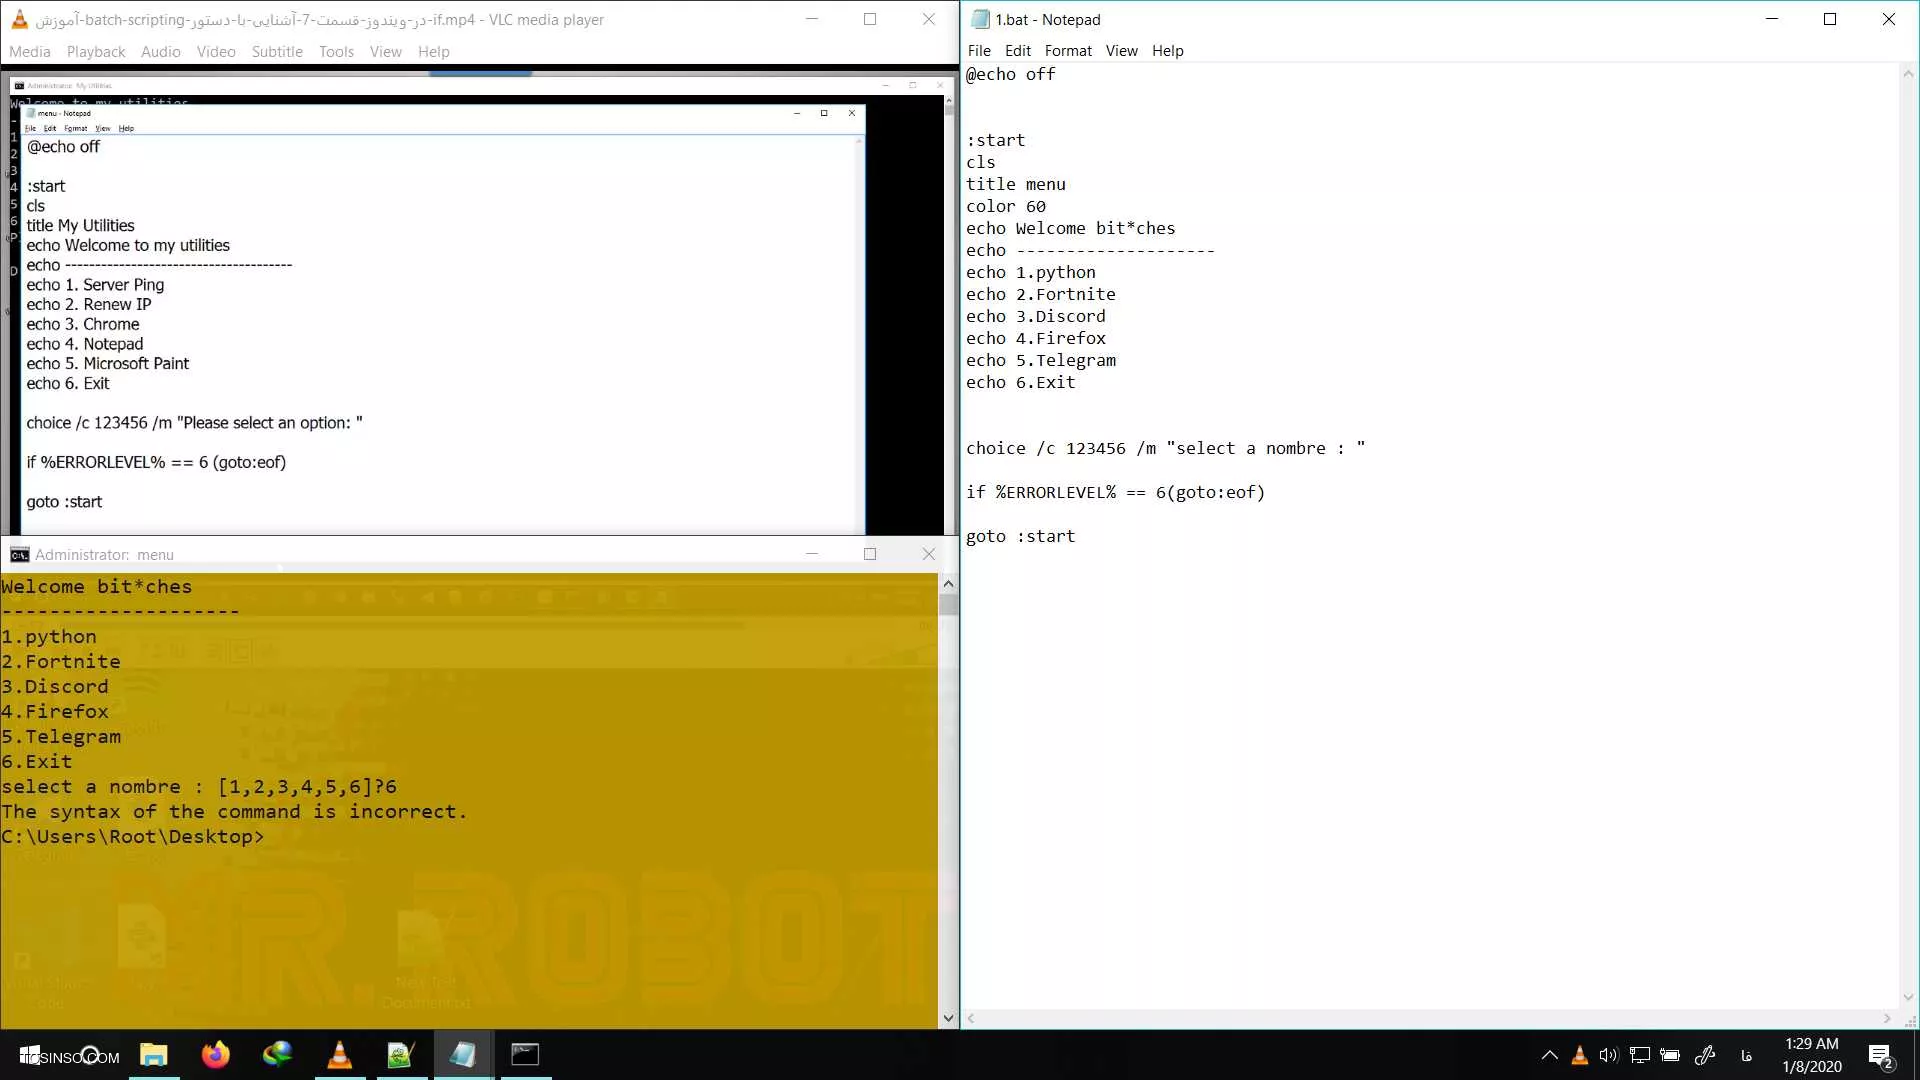Open Edit menu in 1.bat Notepad
This screenshot has width=1920, height=1080.
1018,50
